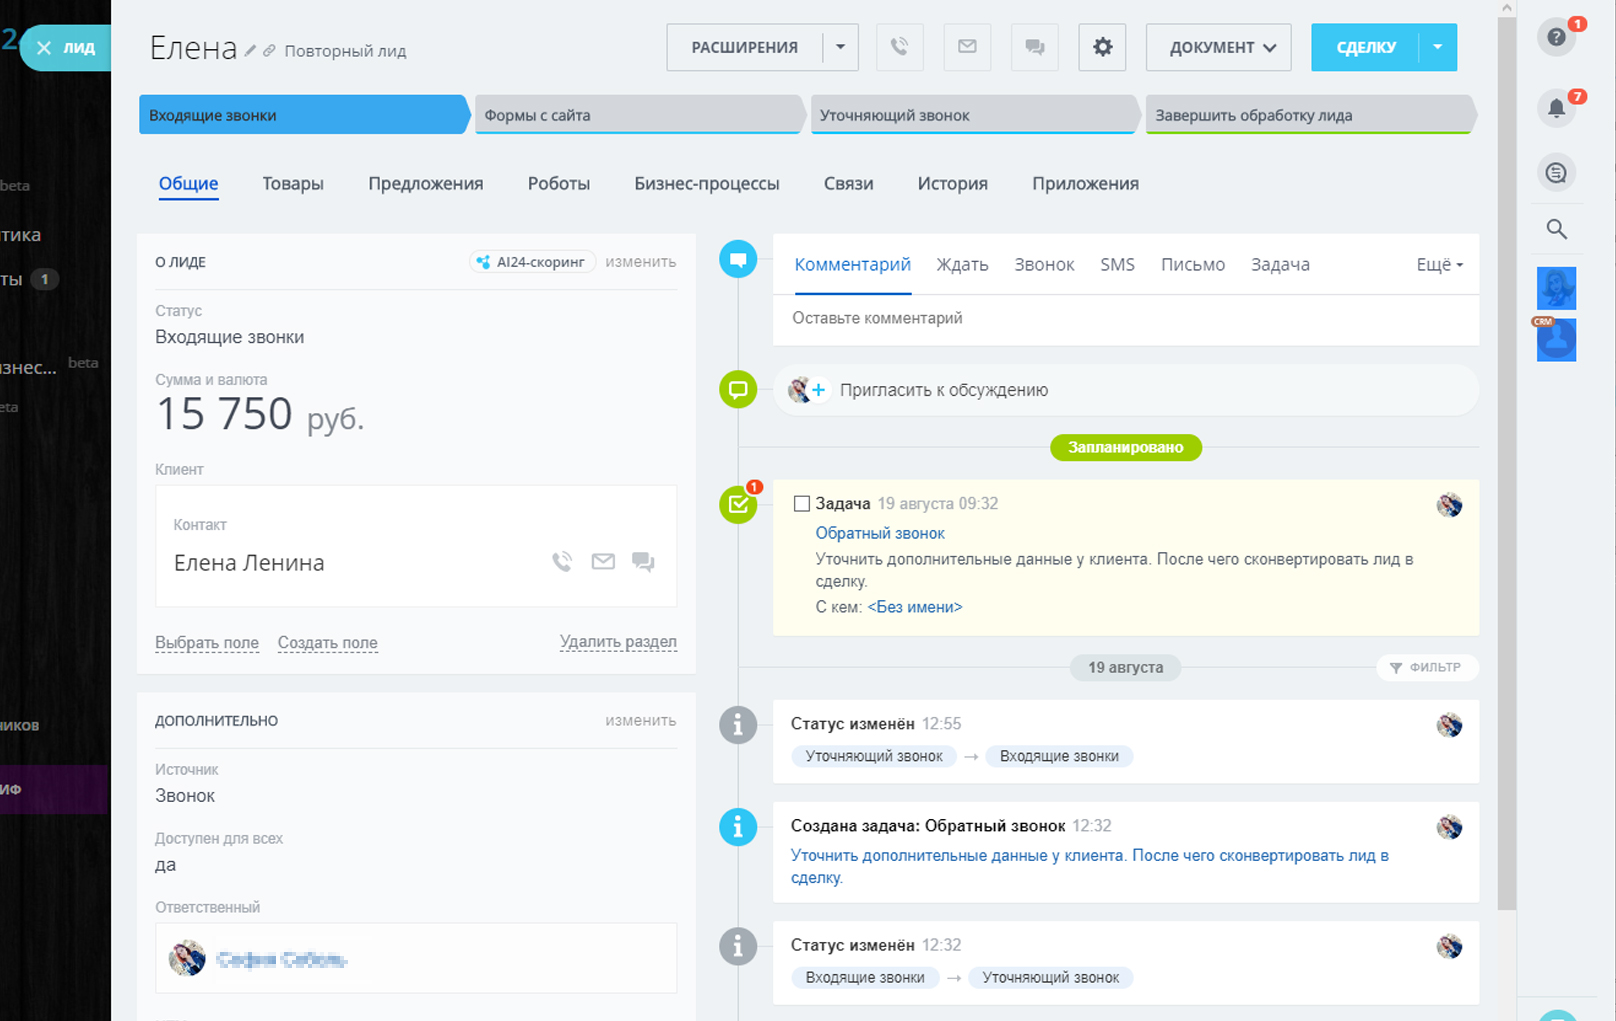Open the settings gear icon

click(1102, 47)
